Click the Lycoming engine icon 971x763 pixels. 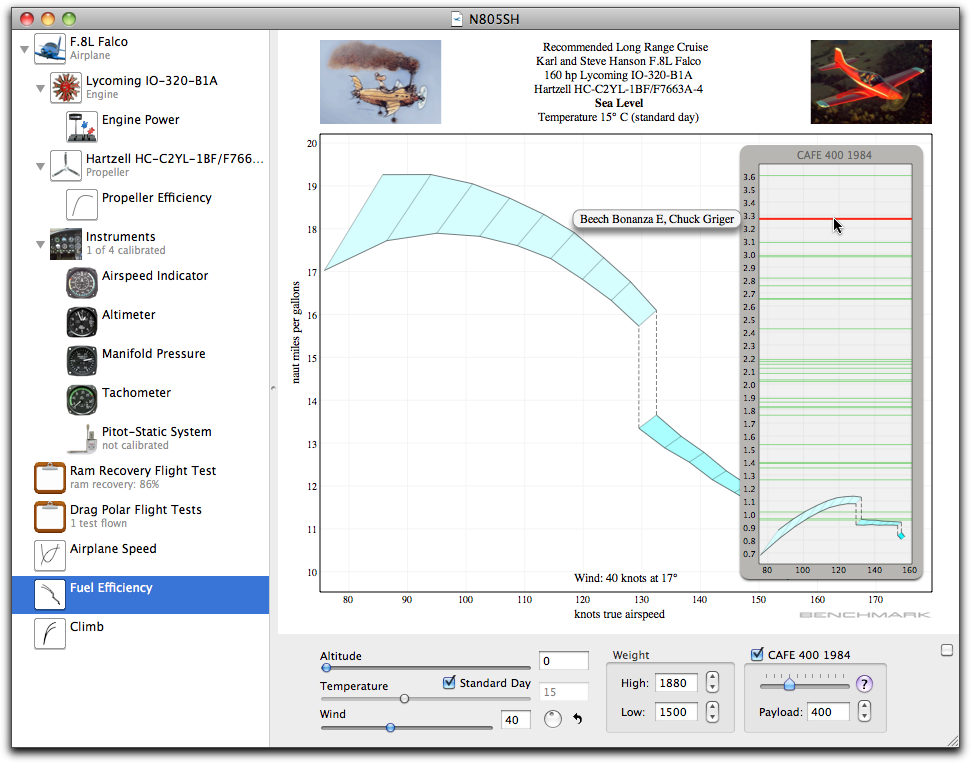66,87
